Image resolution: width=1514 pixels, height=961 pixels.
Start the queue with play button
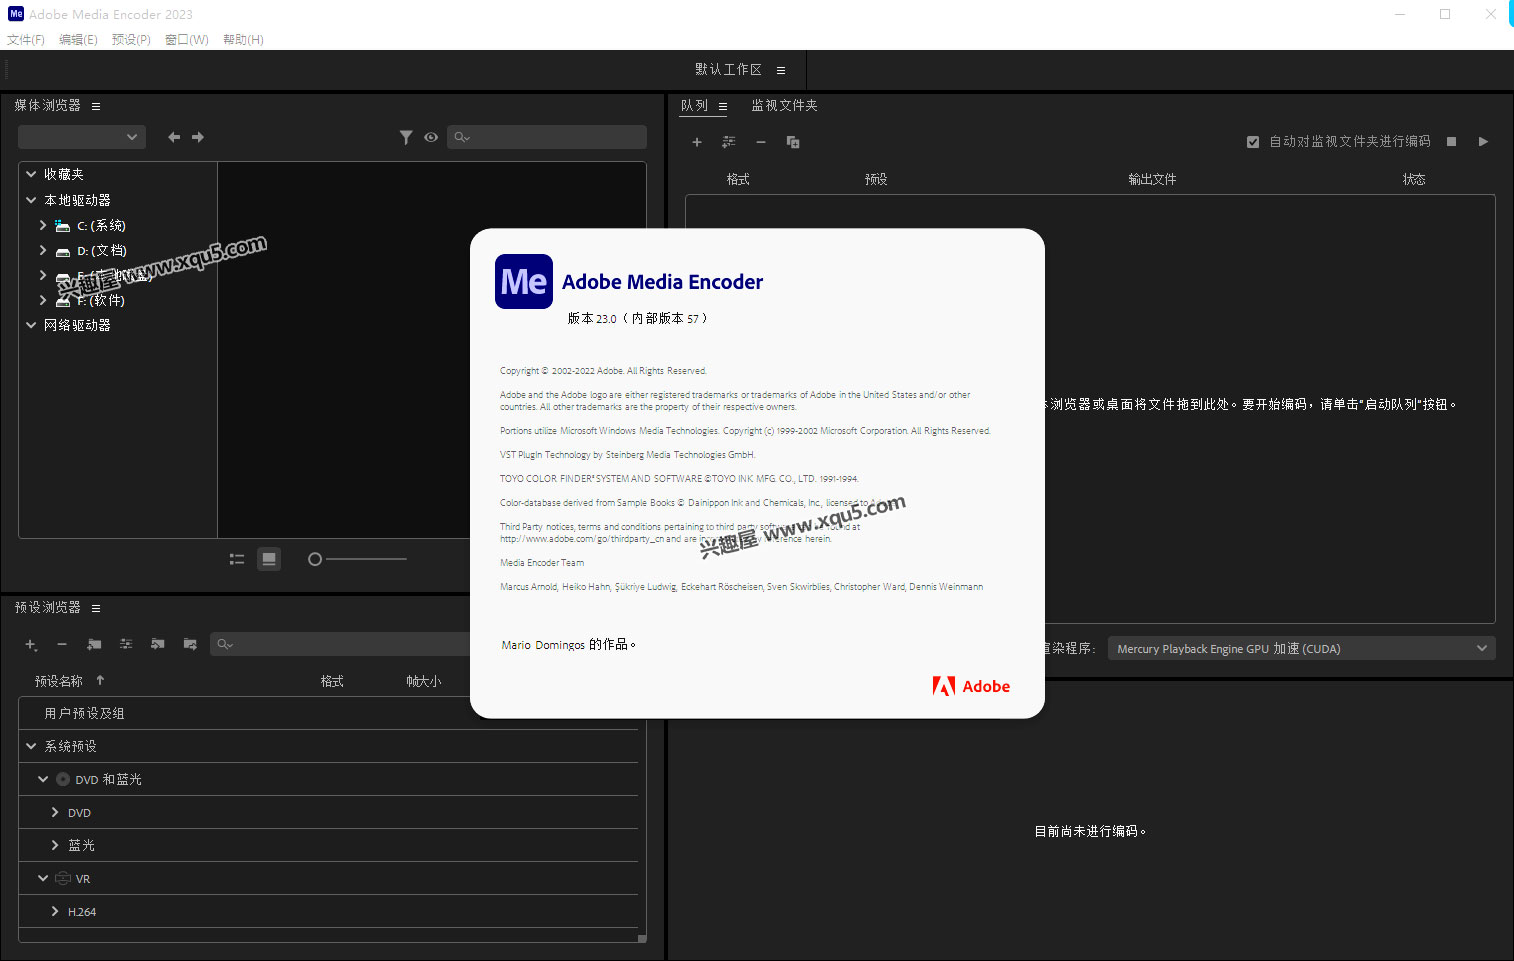(x=1483, y=142)
